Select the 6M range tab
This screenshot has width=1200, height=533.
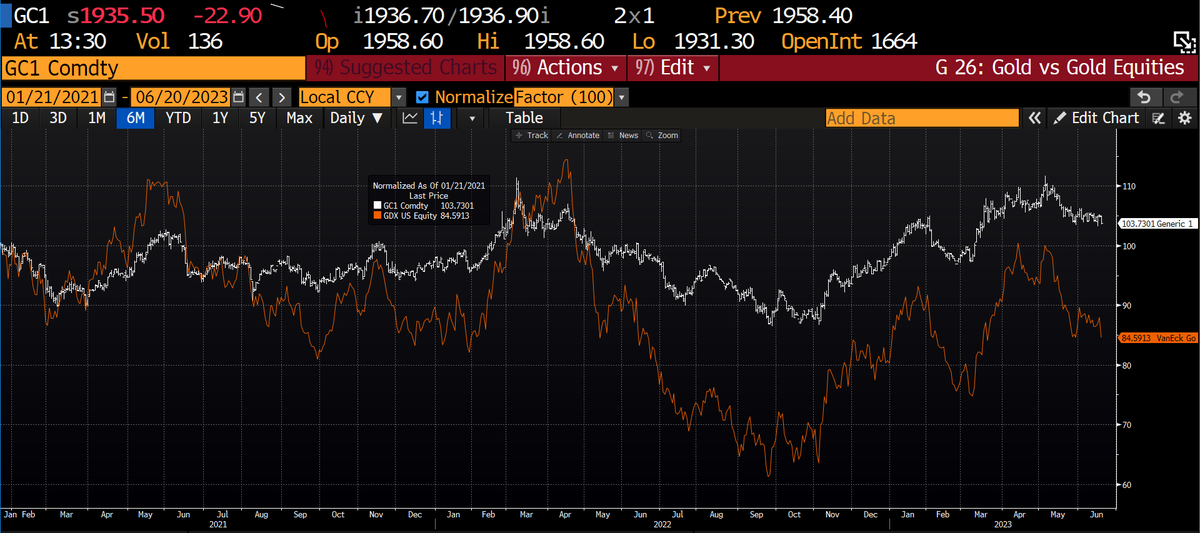click(x=135, y=118)
